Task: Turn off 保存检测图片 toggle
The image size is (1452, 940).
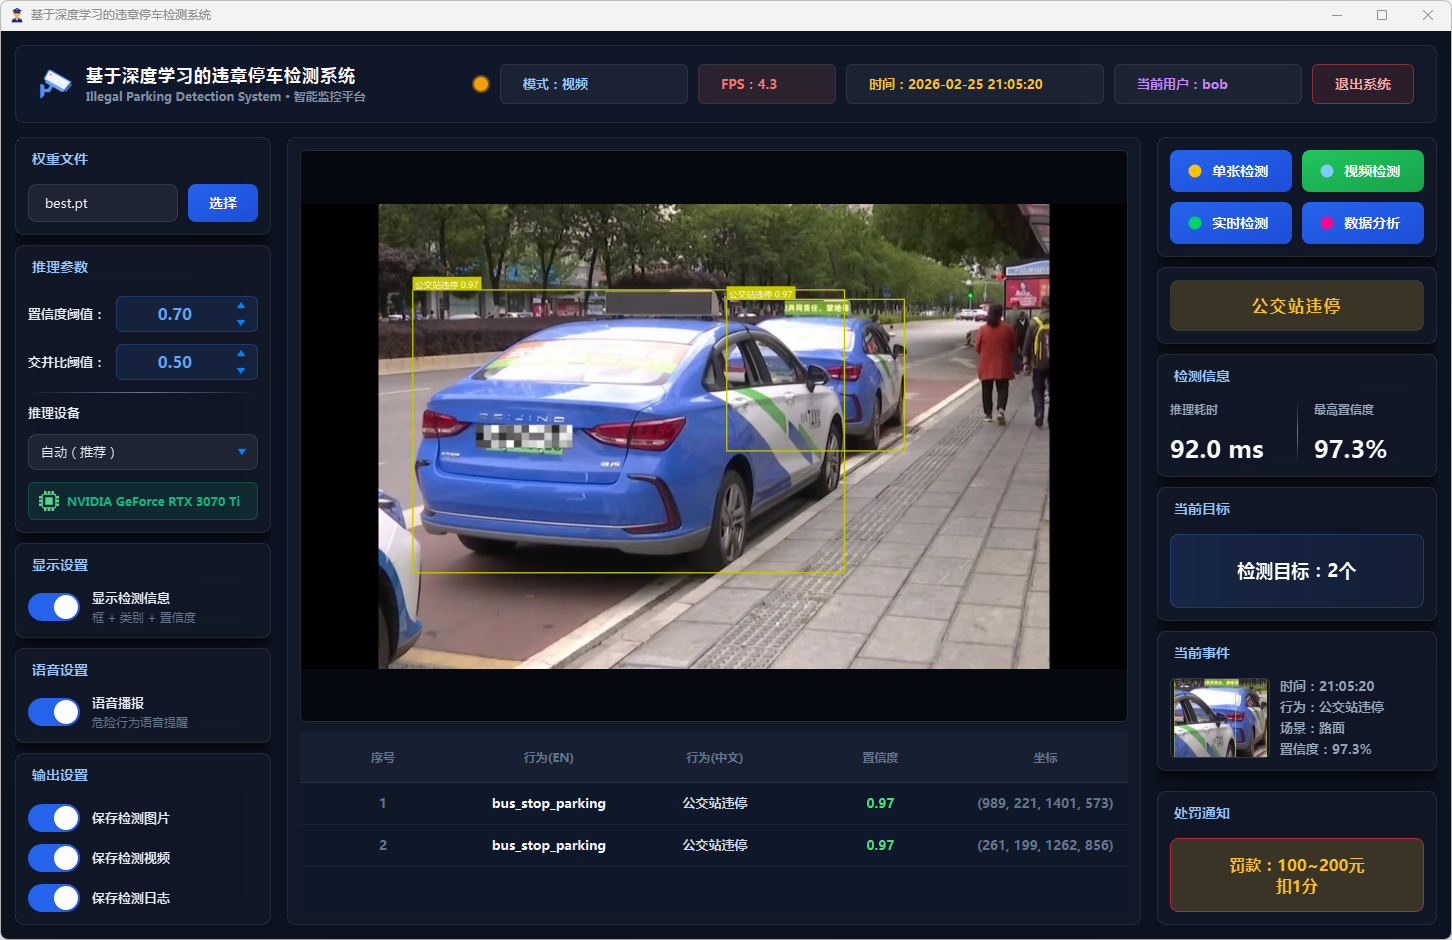Action: [54, 818]
